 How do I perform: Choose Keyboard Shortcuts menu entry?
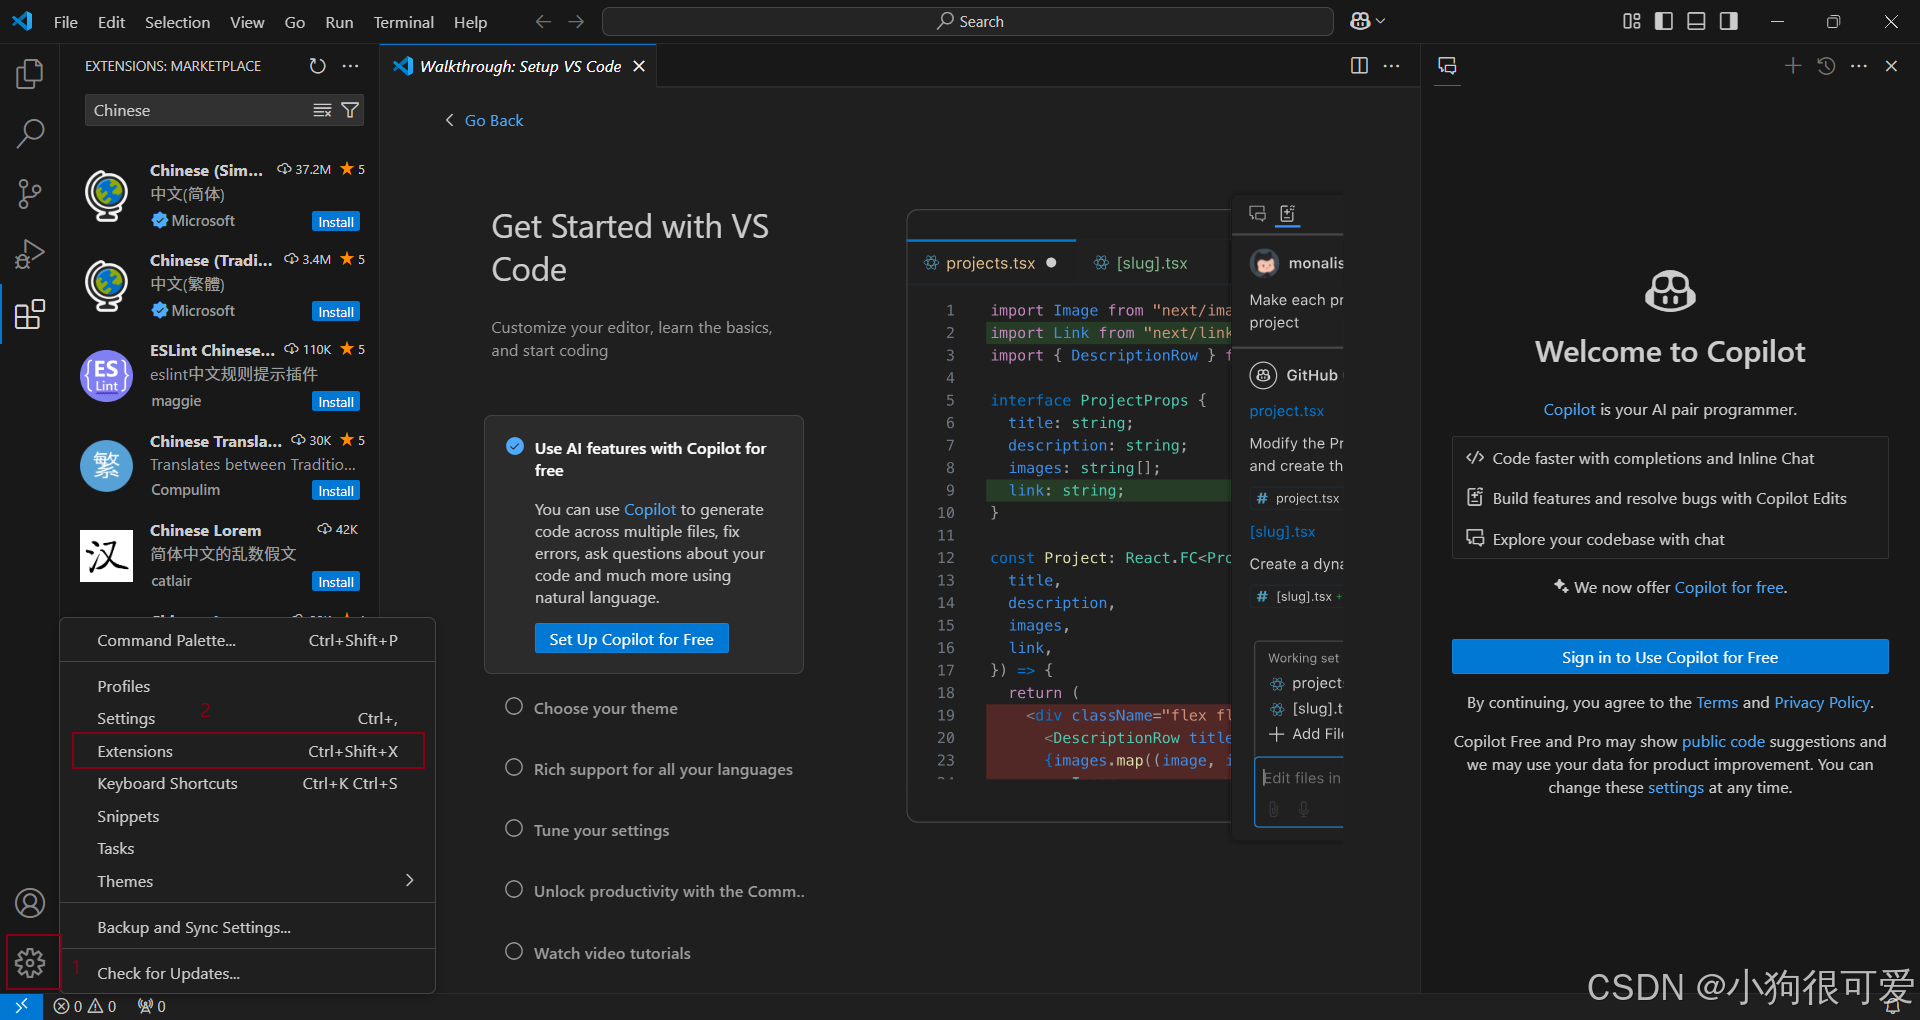(x=248, y=783)
